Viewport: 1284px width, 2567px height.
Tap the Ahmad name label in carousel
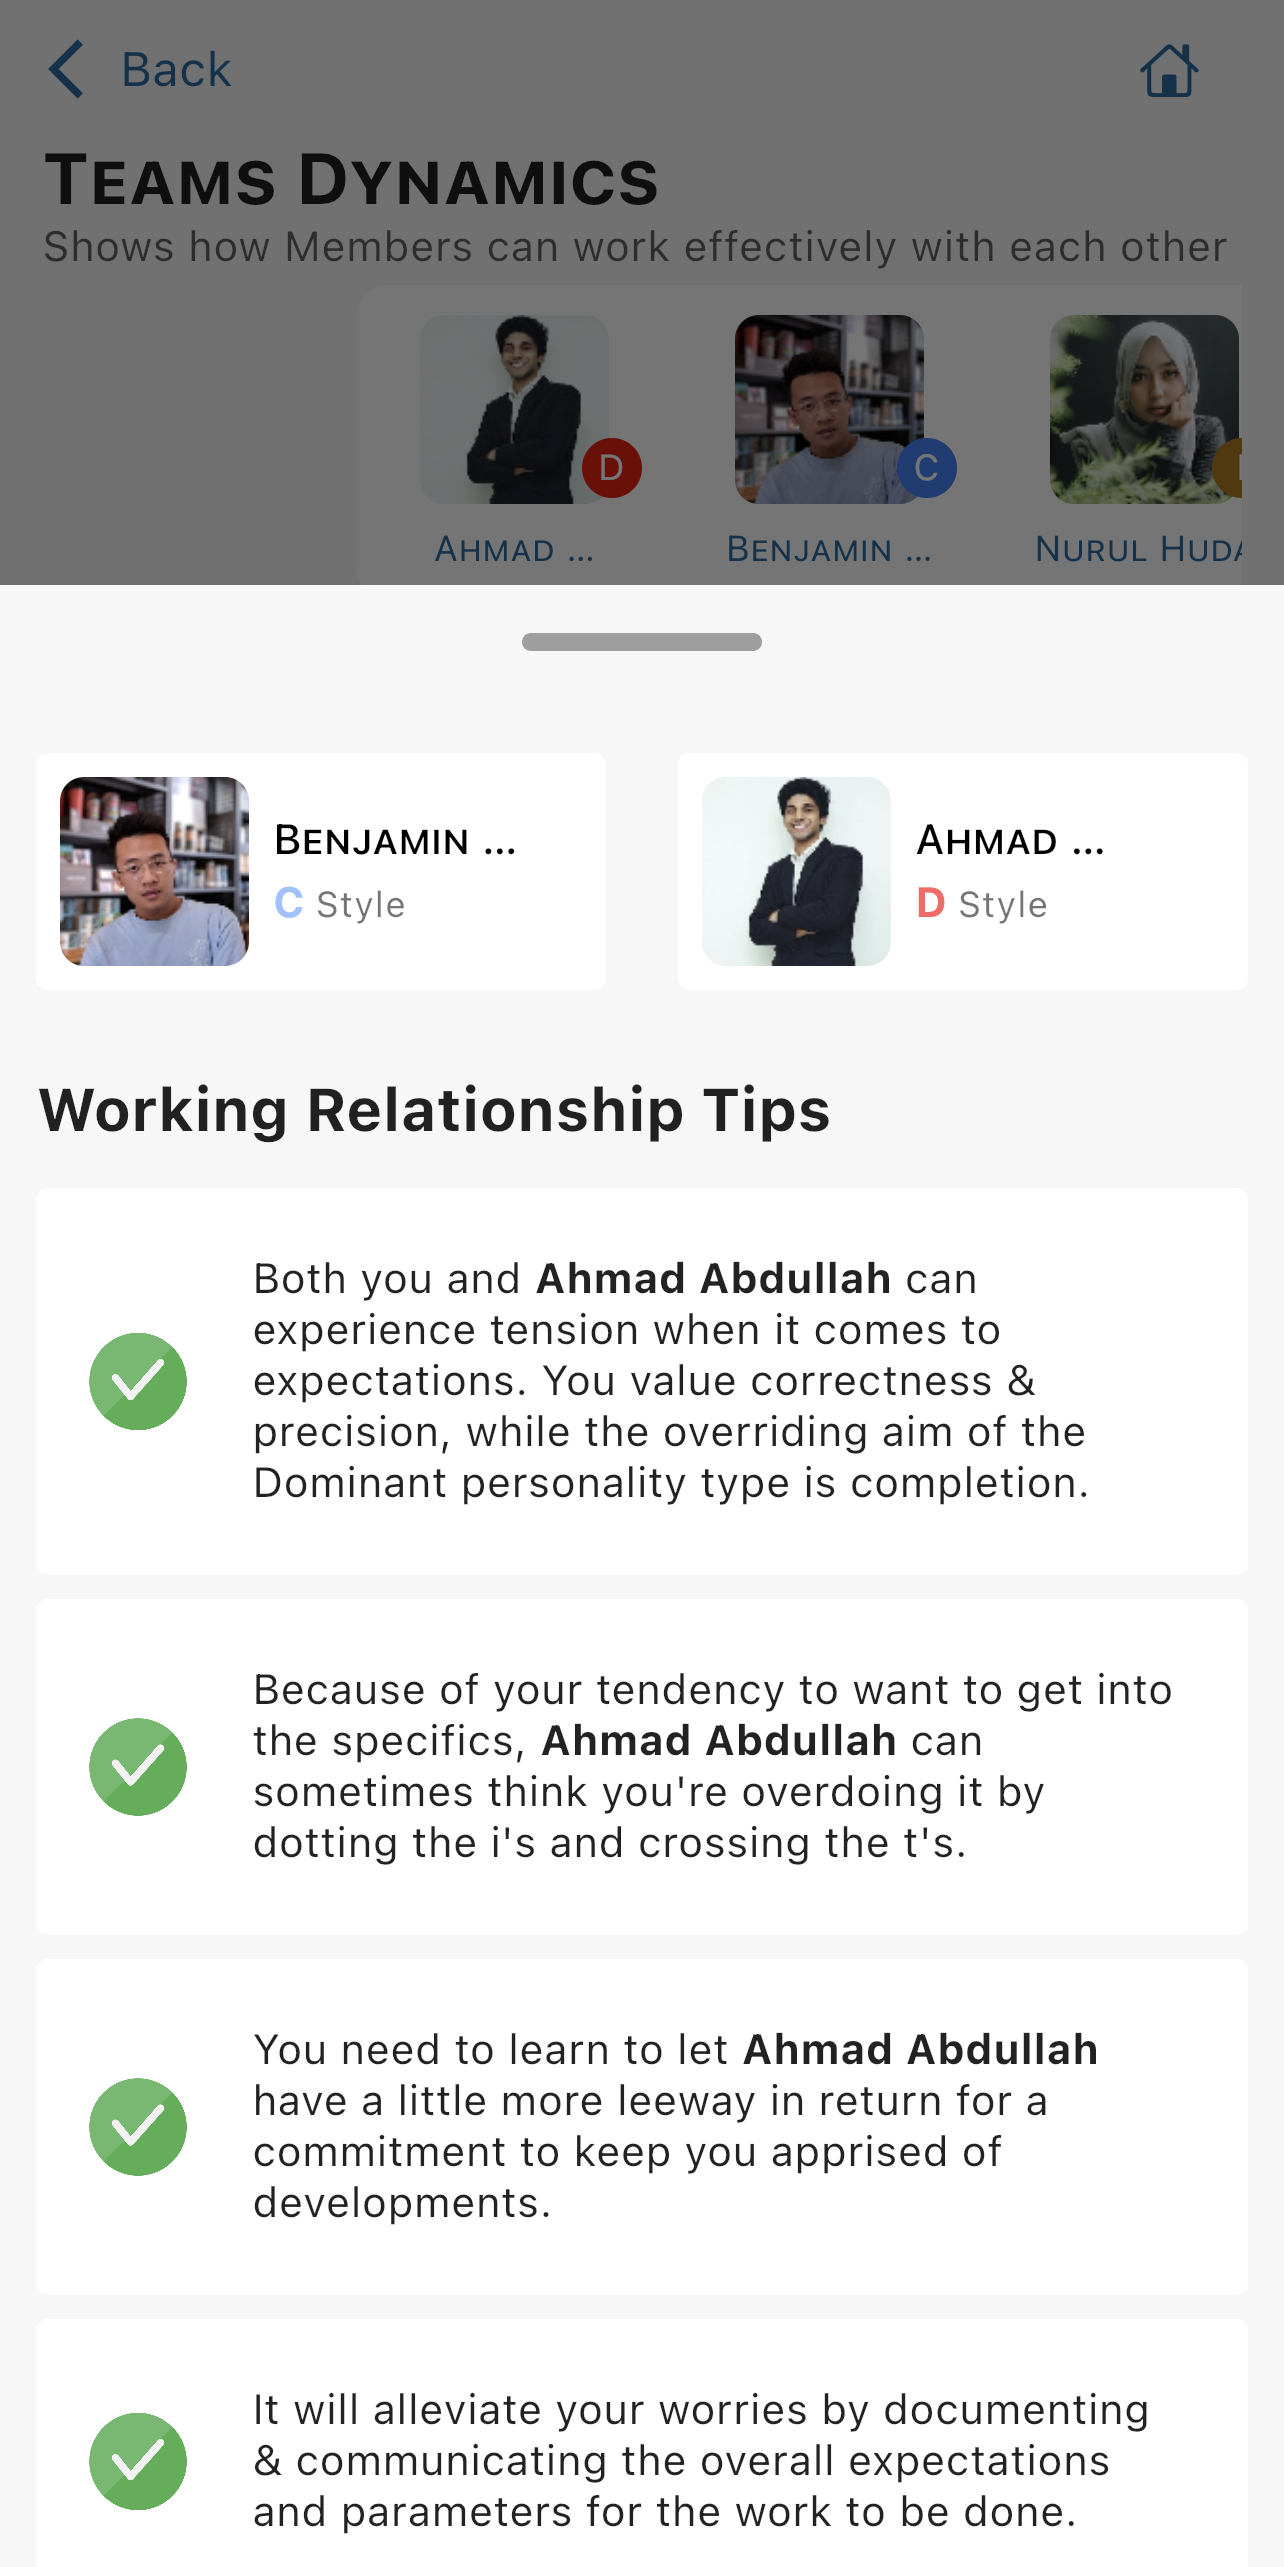514,549
